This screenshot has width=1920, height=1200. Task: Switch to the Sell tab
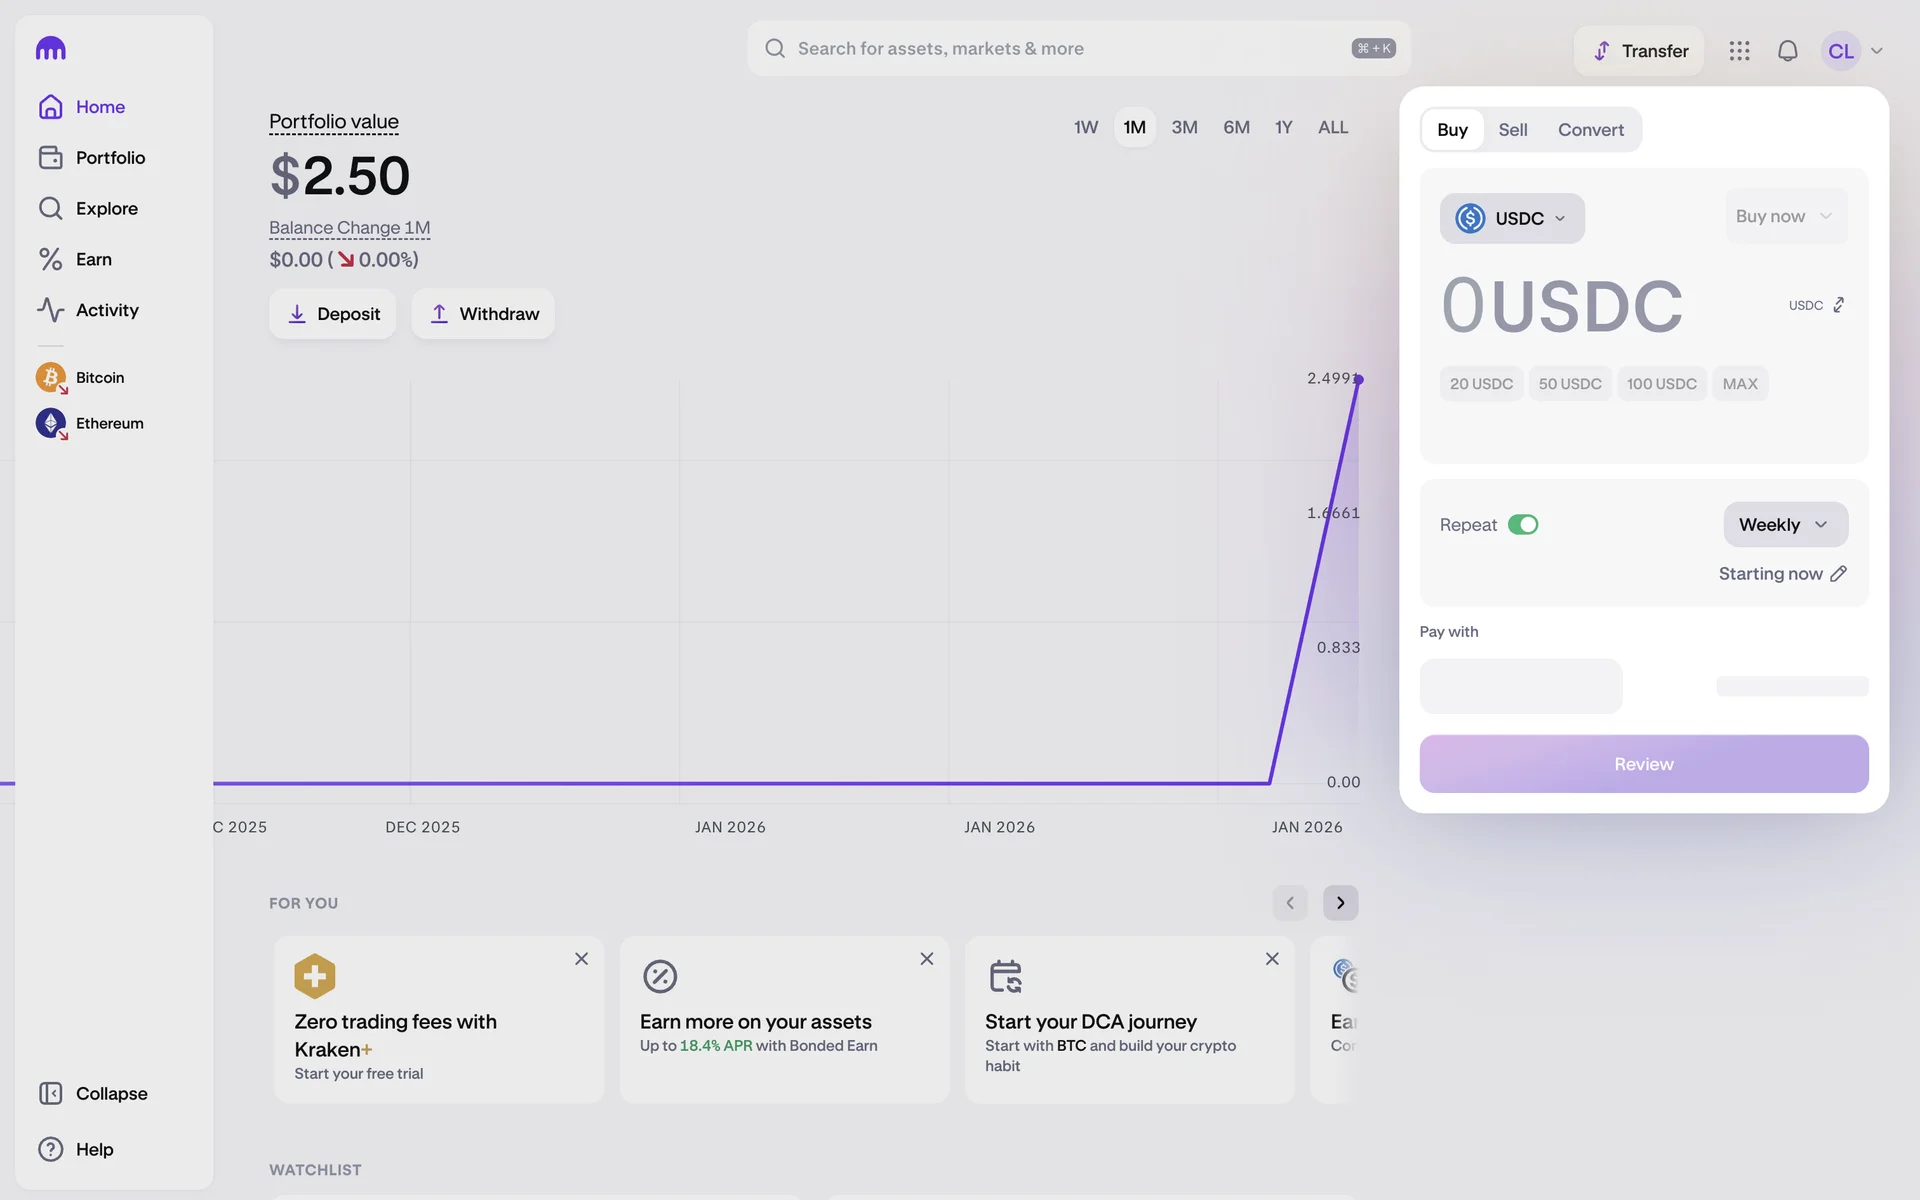[x=1512, y=130]
